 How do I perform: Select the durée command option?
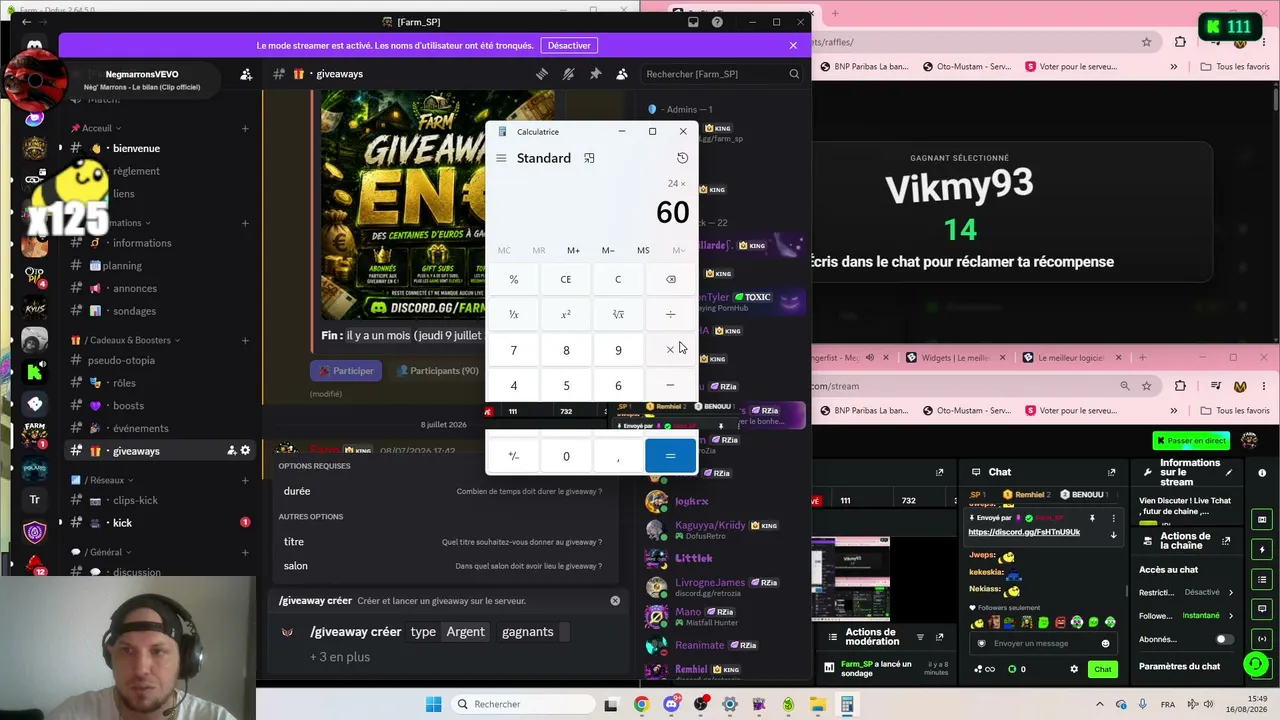click(443, 491)
